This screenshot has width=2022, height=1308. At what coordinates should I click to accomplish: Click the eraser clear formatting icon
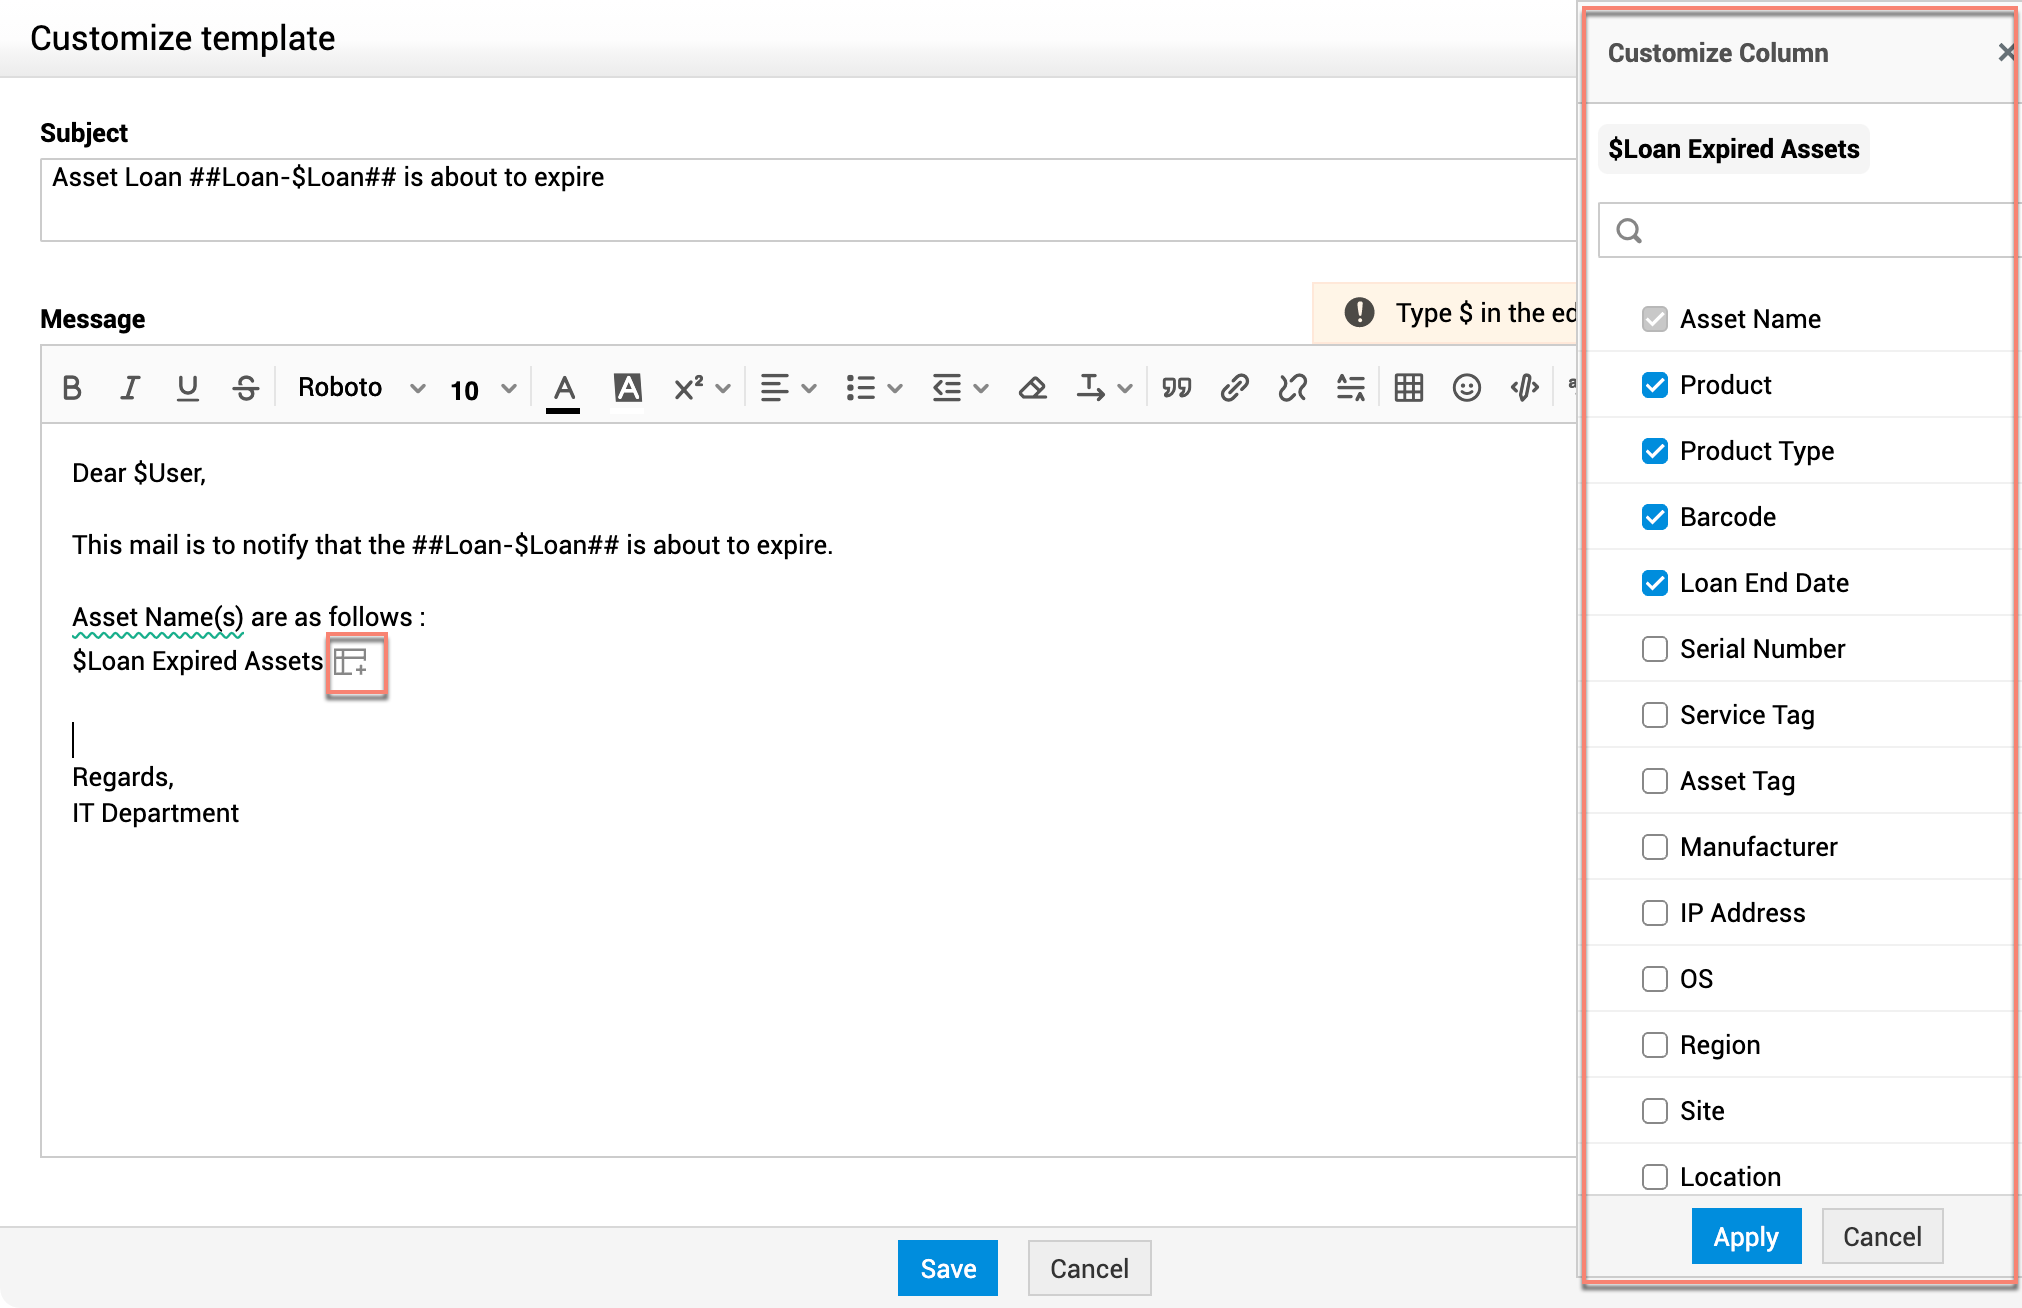tap(1032, 388)
